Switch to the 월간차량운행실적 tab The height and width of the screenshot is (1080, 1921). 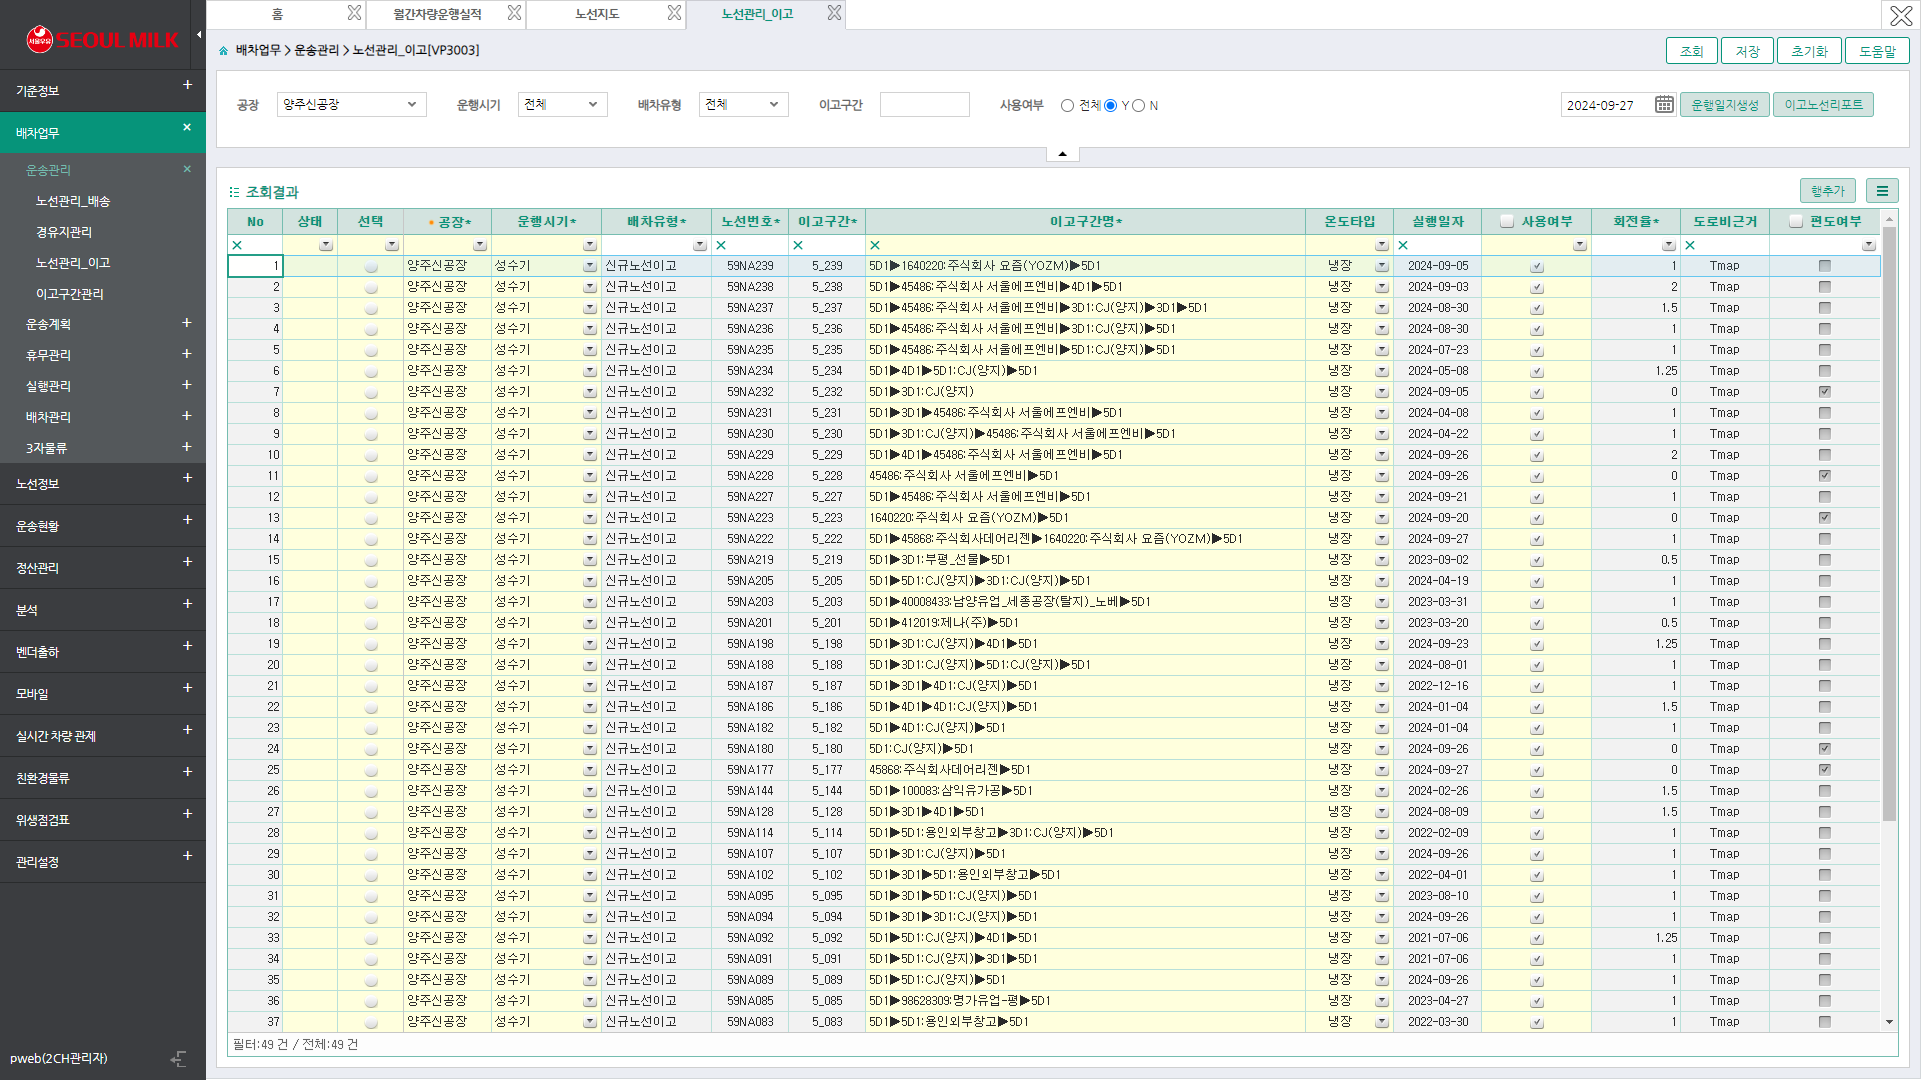(x=438, y=14)
